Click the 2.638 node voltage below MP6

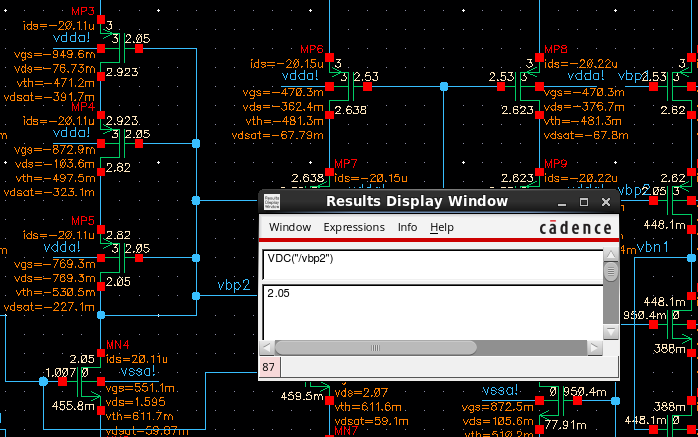[350, 110]
